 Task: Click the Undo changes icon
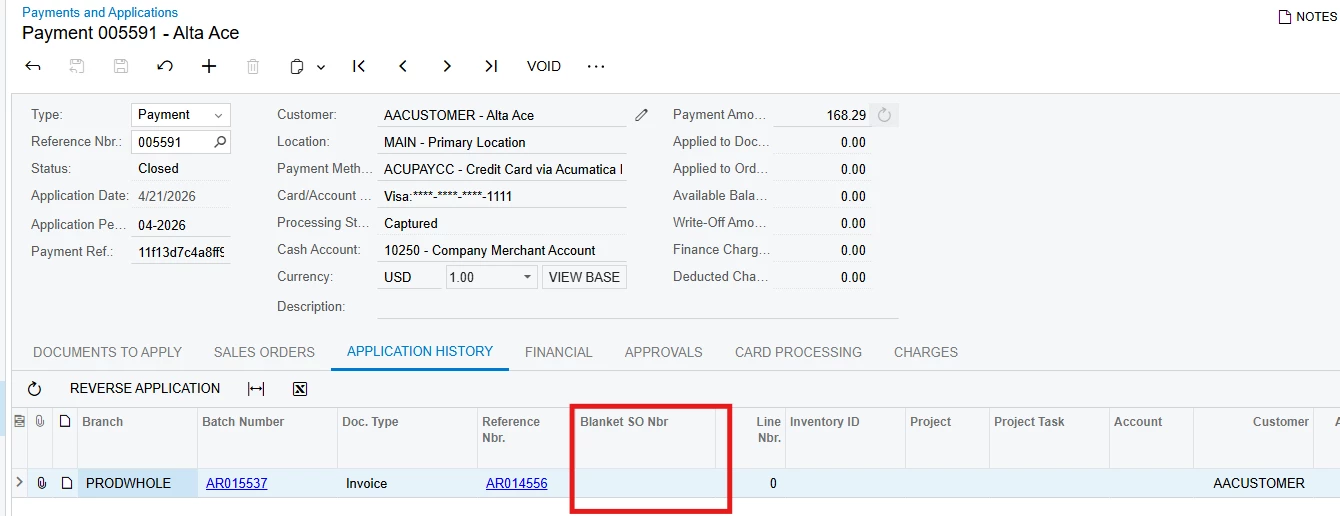point(165,66)
